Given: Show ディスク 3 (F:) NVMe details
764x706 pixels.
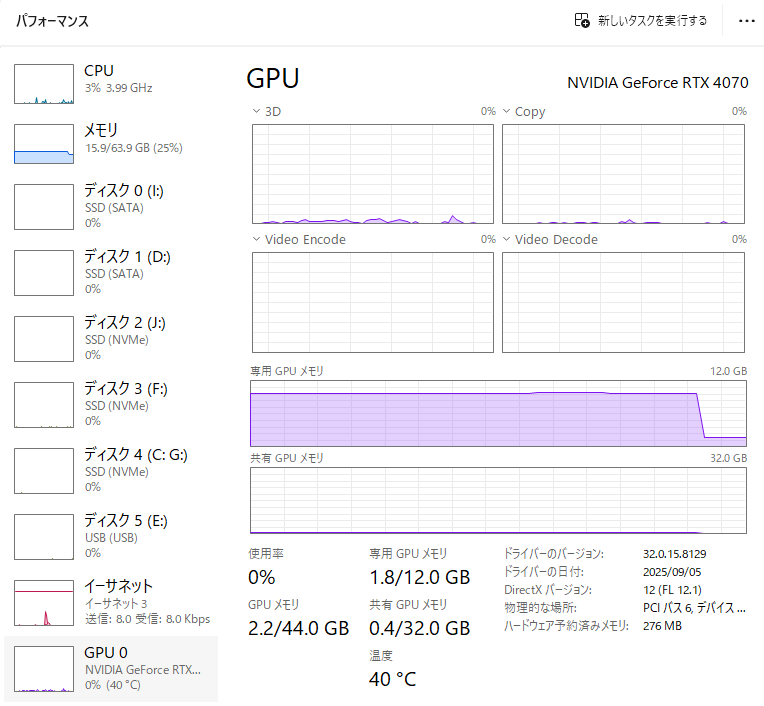Looking at the screenshot, I should click(x=110, y=404).
